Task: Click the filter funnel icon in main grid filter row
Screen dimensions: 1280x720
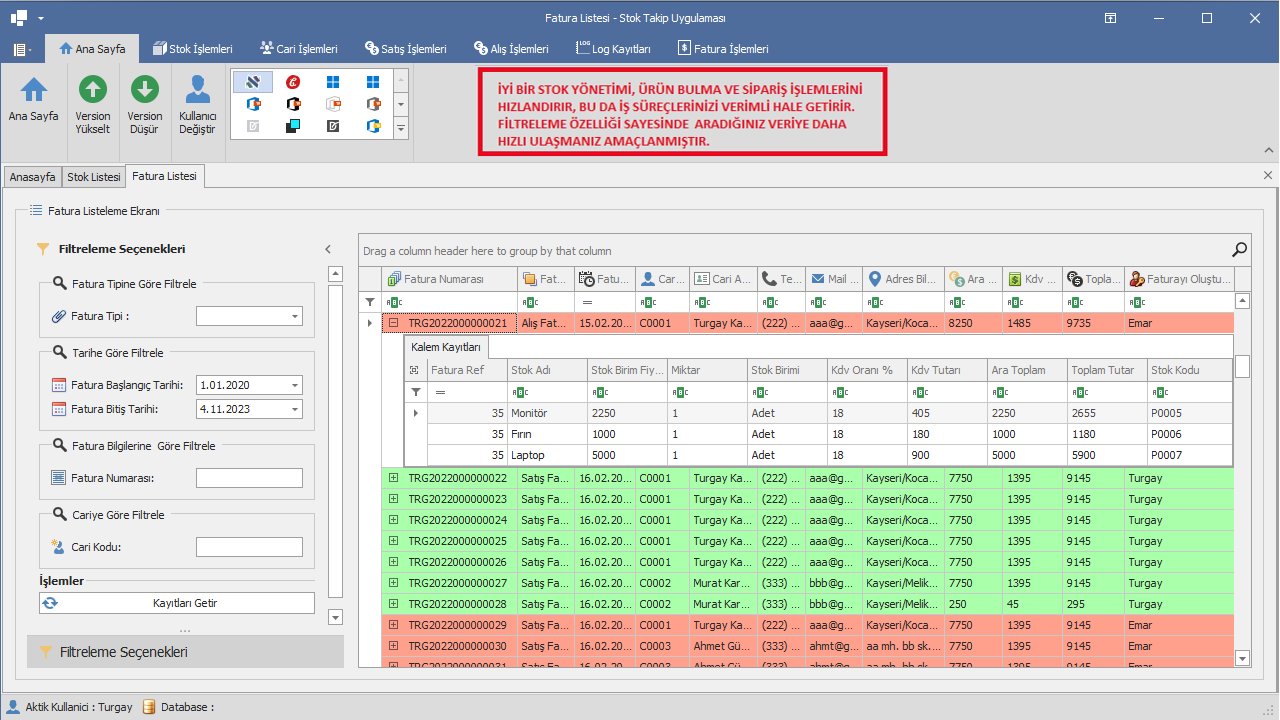Action: [x=369, y=301]
